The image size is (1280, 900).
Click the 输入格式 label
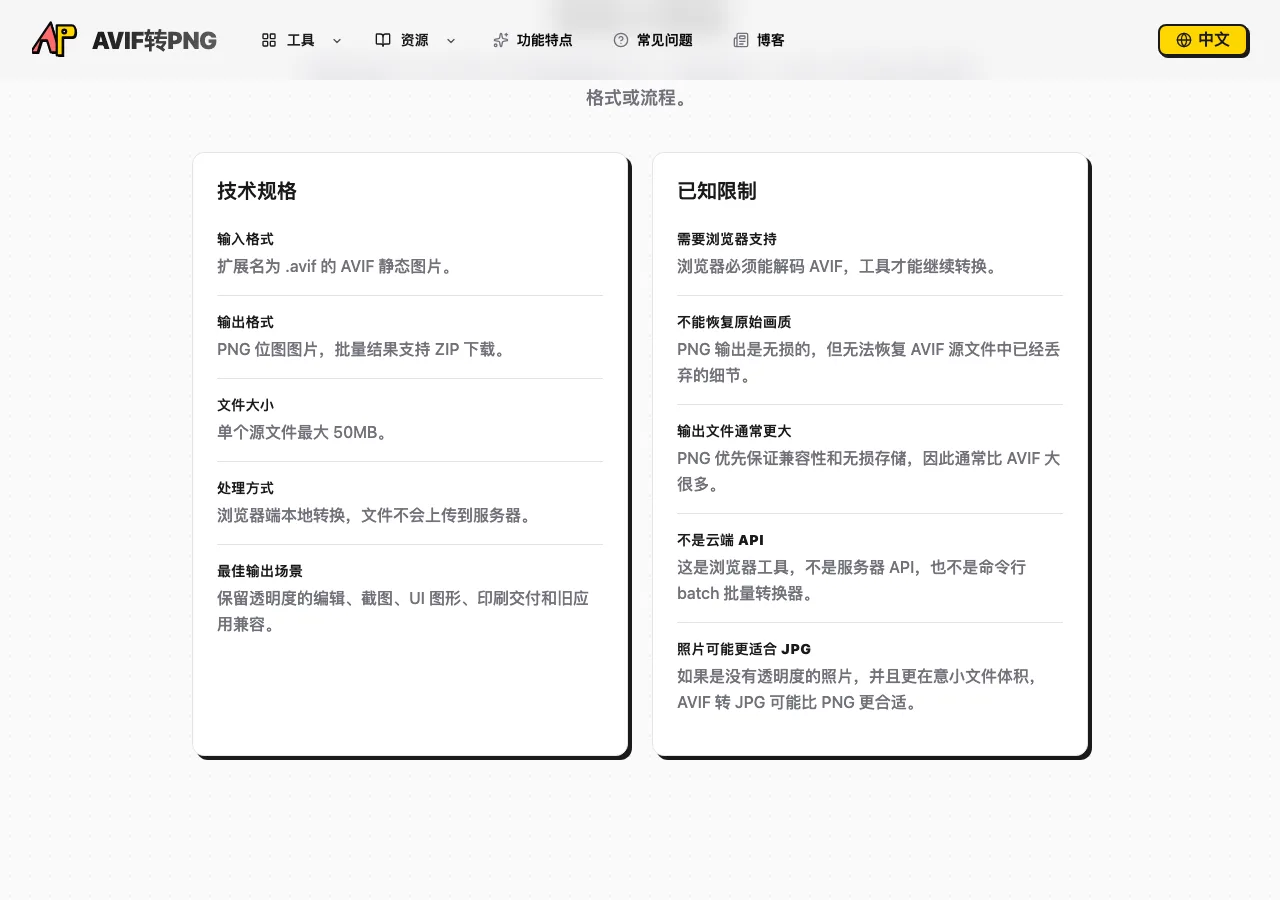point(245,239)
